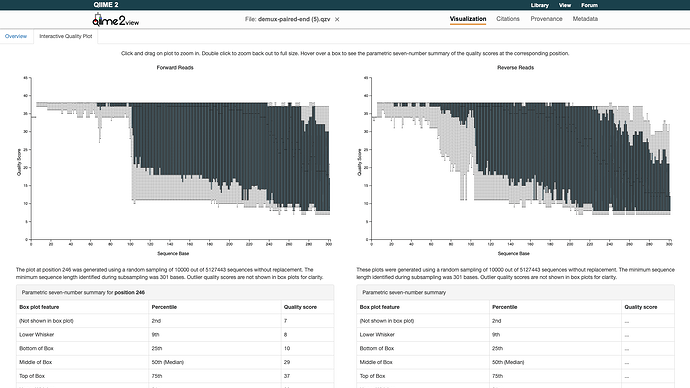The height and width of the screenshot is (388, 690).
Task: Click inside the Reverse Reads quality plot
Action: point(521,158)
